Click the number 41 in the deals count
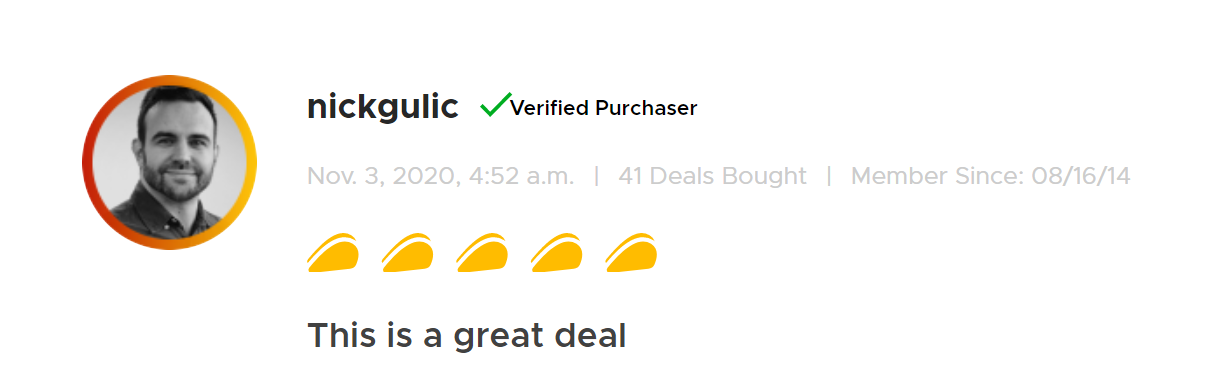Screen dimensions: 1229x387 coord(630,177)
